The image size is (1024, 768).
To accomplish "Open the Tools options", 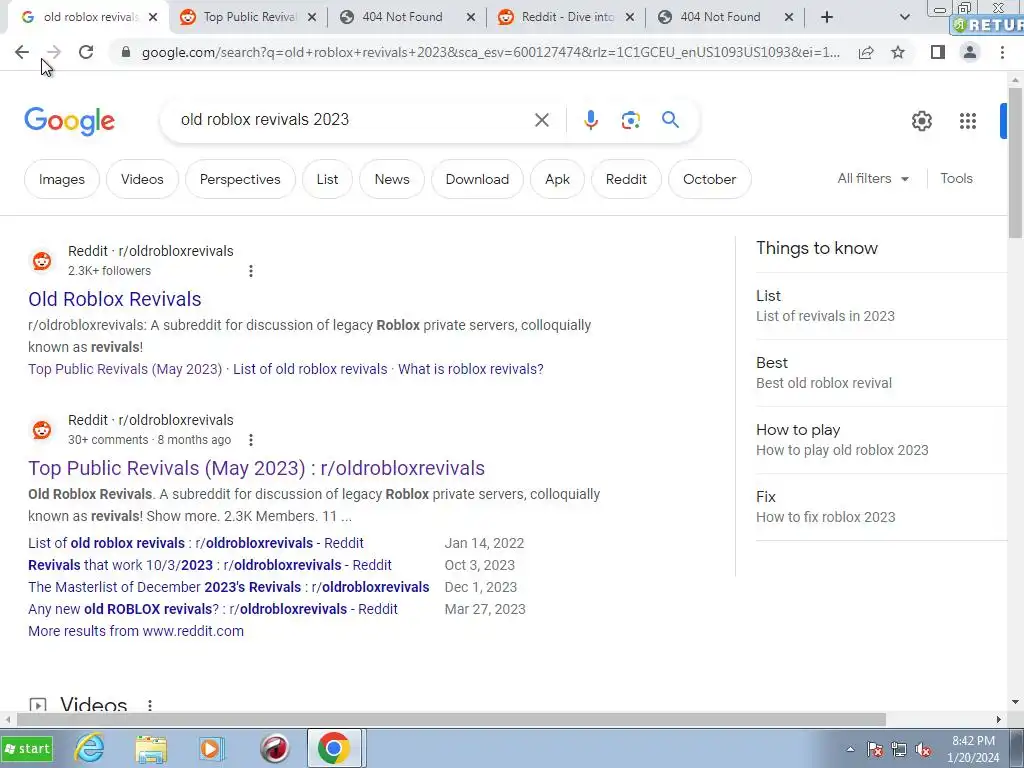I will coord(956,178).
